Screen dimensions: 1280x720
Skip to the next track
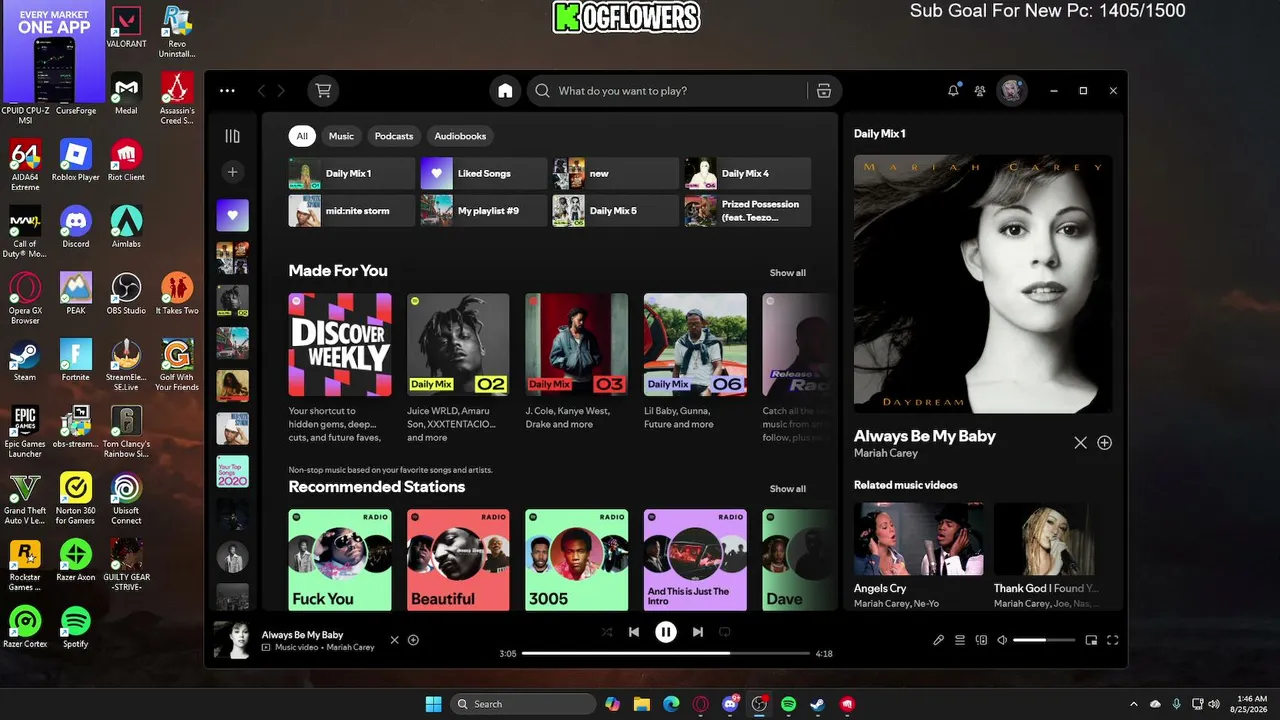point(698,632)
